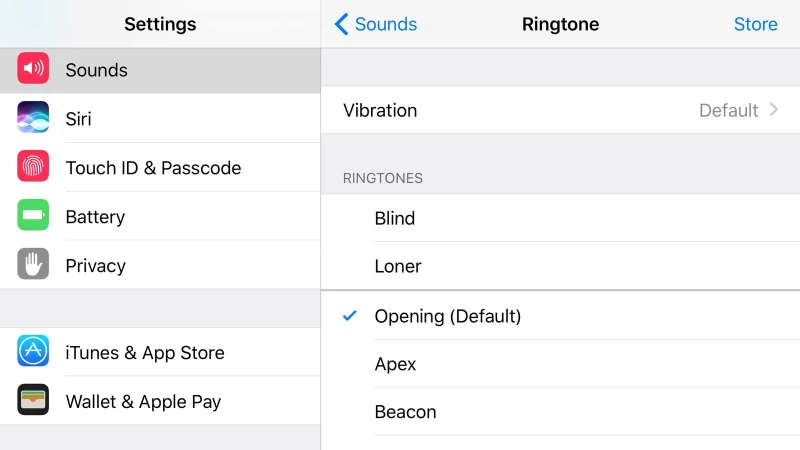Open the Battery settings row label
This screenshot has width=800, height=450.
pos(95,217)
